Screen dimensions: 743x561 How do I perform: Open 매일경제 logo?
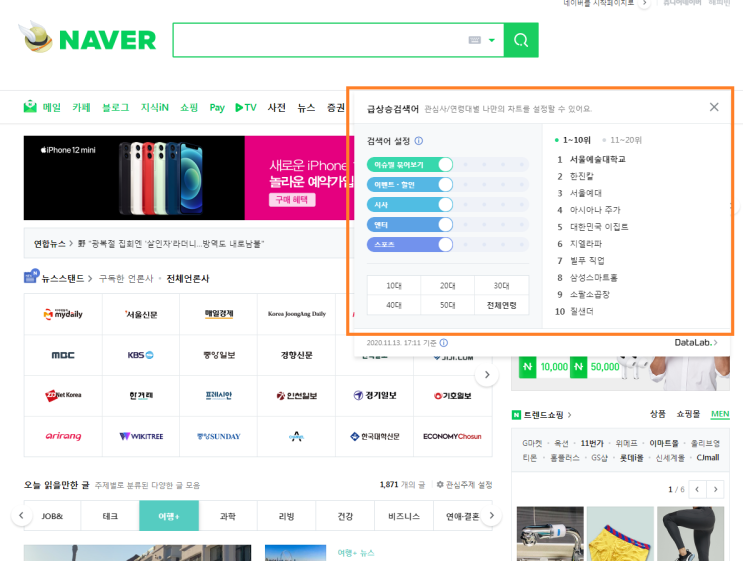coord(219,314)
